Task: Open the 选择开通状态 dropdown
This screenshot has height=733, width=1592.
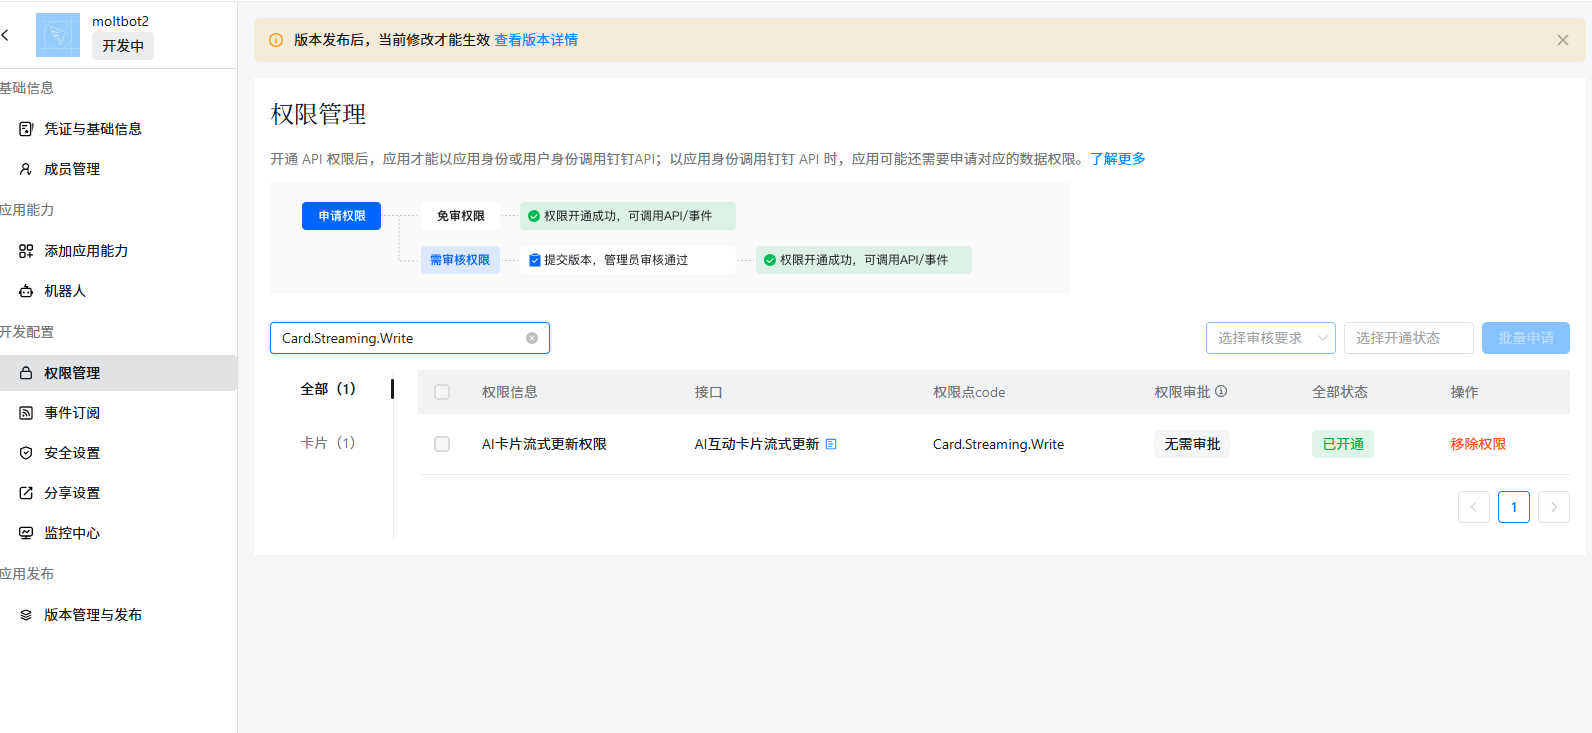Action: [1408, 338]
